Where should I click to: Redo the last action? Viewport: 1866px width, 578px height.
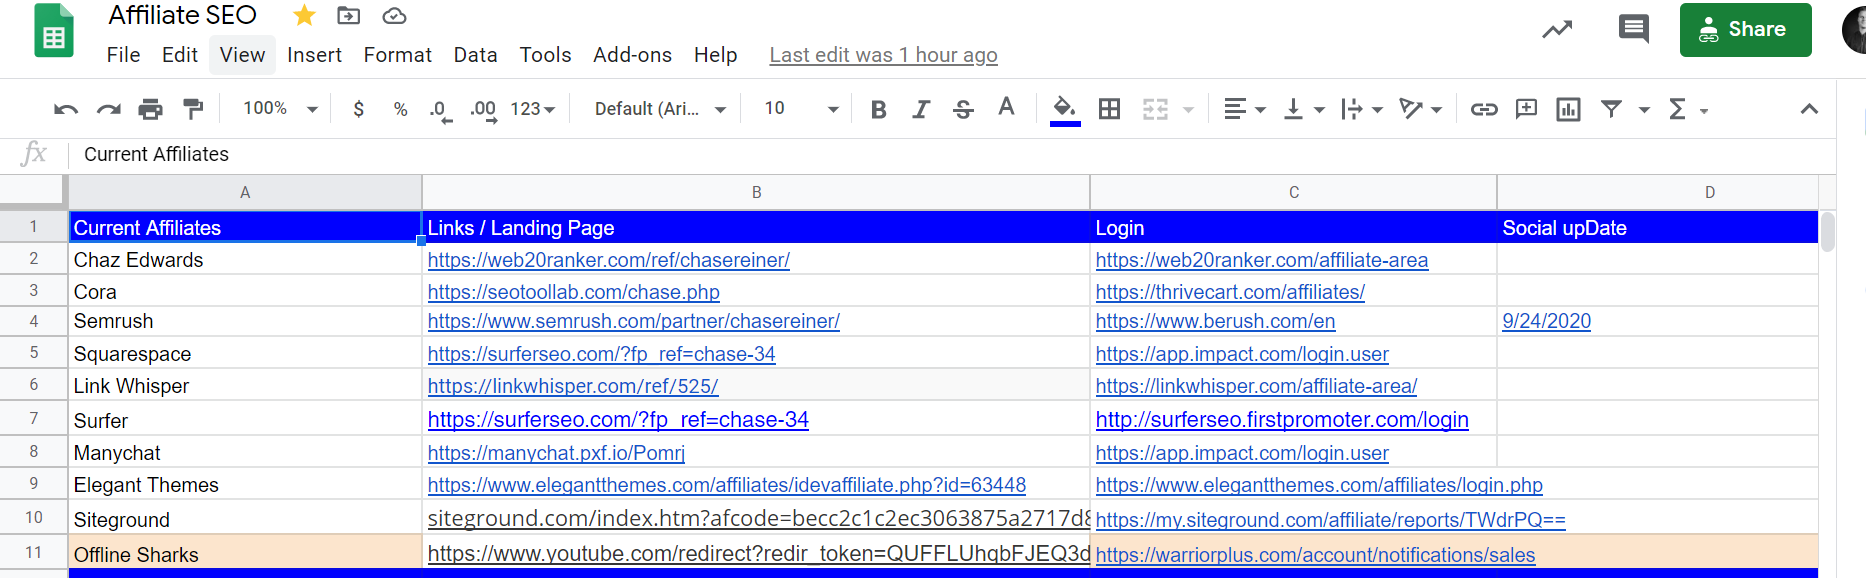point(108,109)
